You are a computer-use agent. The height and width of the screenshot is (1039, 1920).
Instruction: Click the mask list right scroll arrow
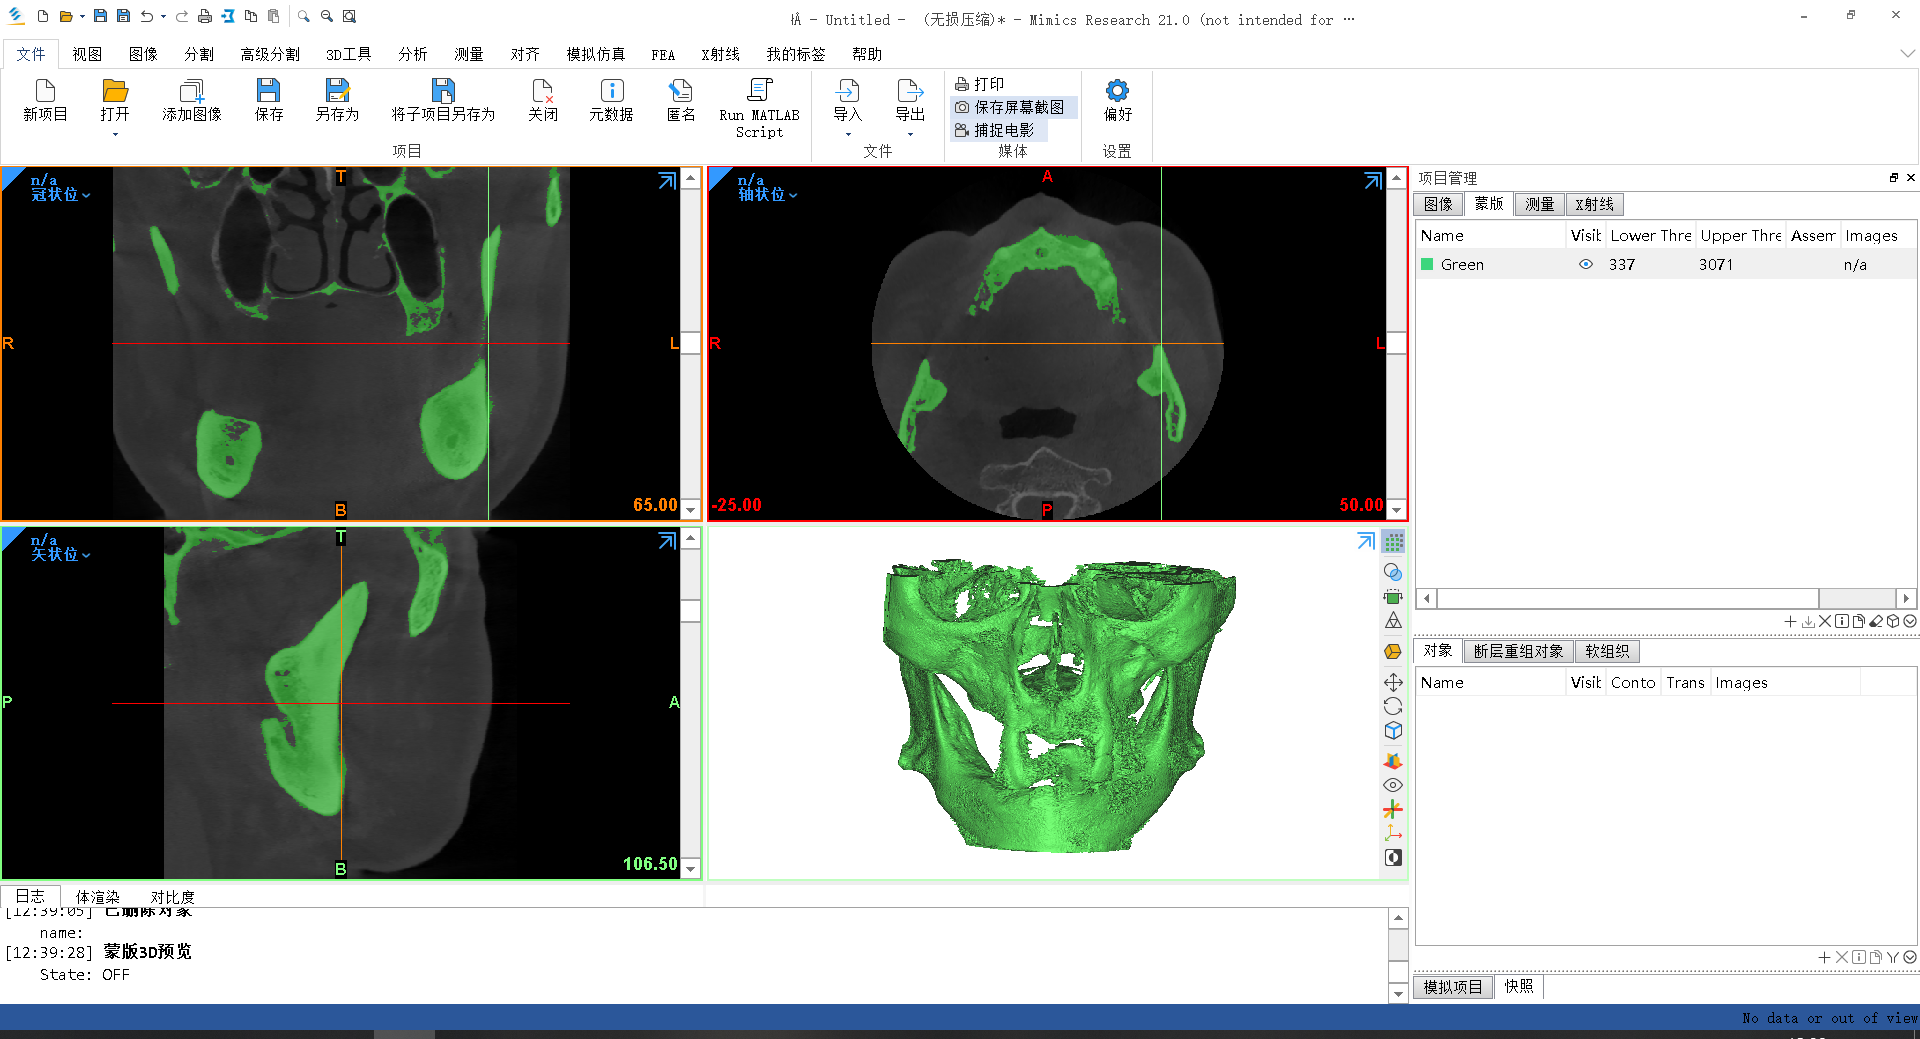[1906, 598]
